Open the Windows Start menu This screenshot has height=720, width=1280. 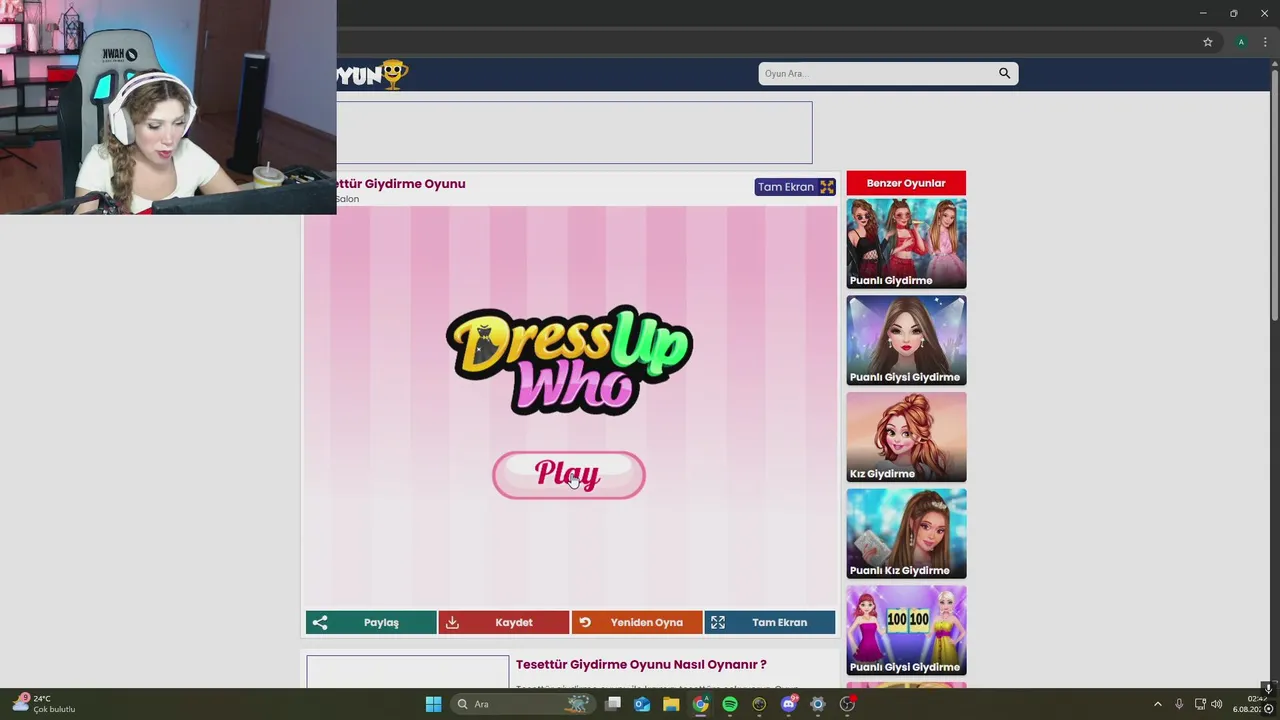[x=433, y=704]
